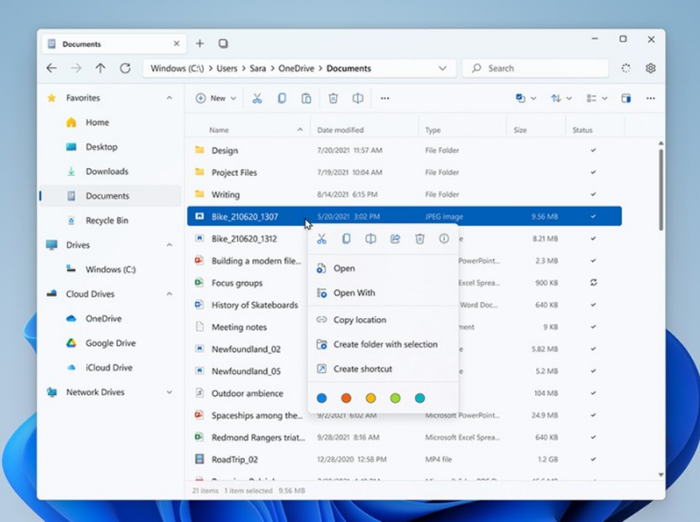700x522 pixels.
Task: Click the Rename icon in context menu
Action: pos(370,239)
